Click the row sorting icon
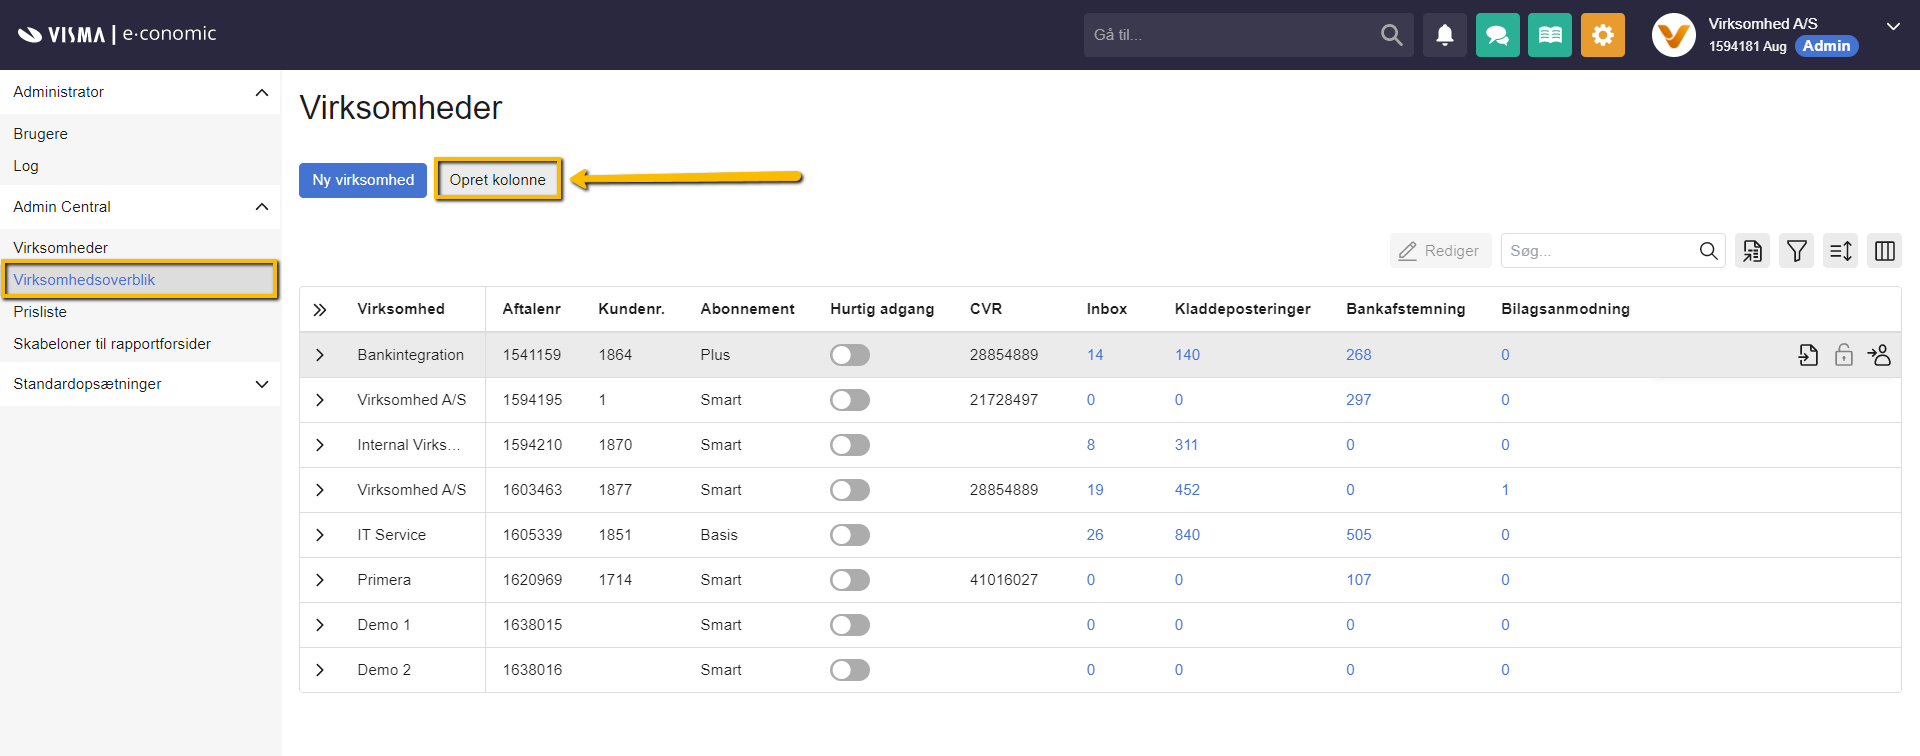Image resolution: width=1920 pixels, height=756 pixels. 1840,251
